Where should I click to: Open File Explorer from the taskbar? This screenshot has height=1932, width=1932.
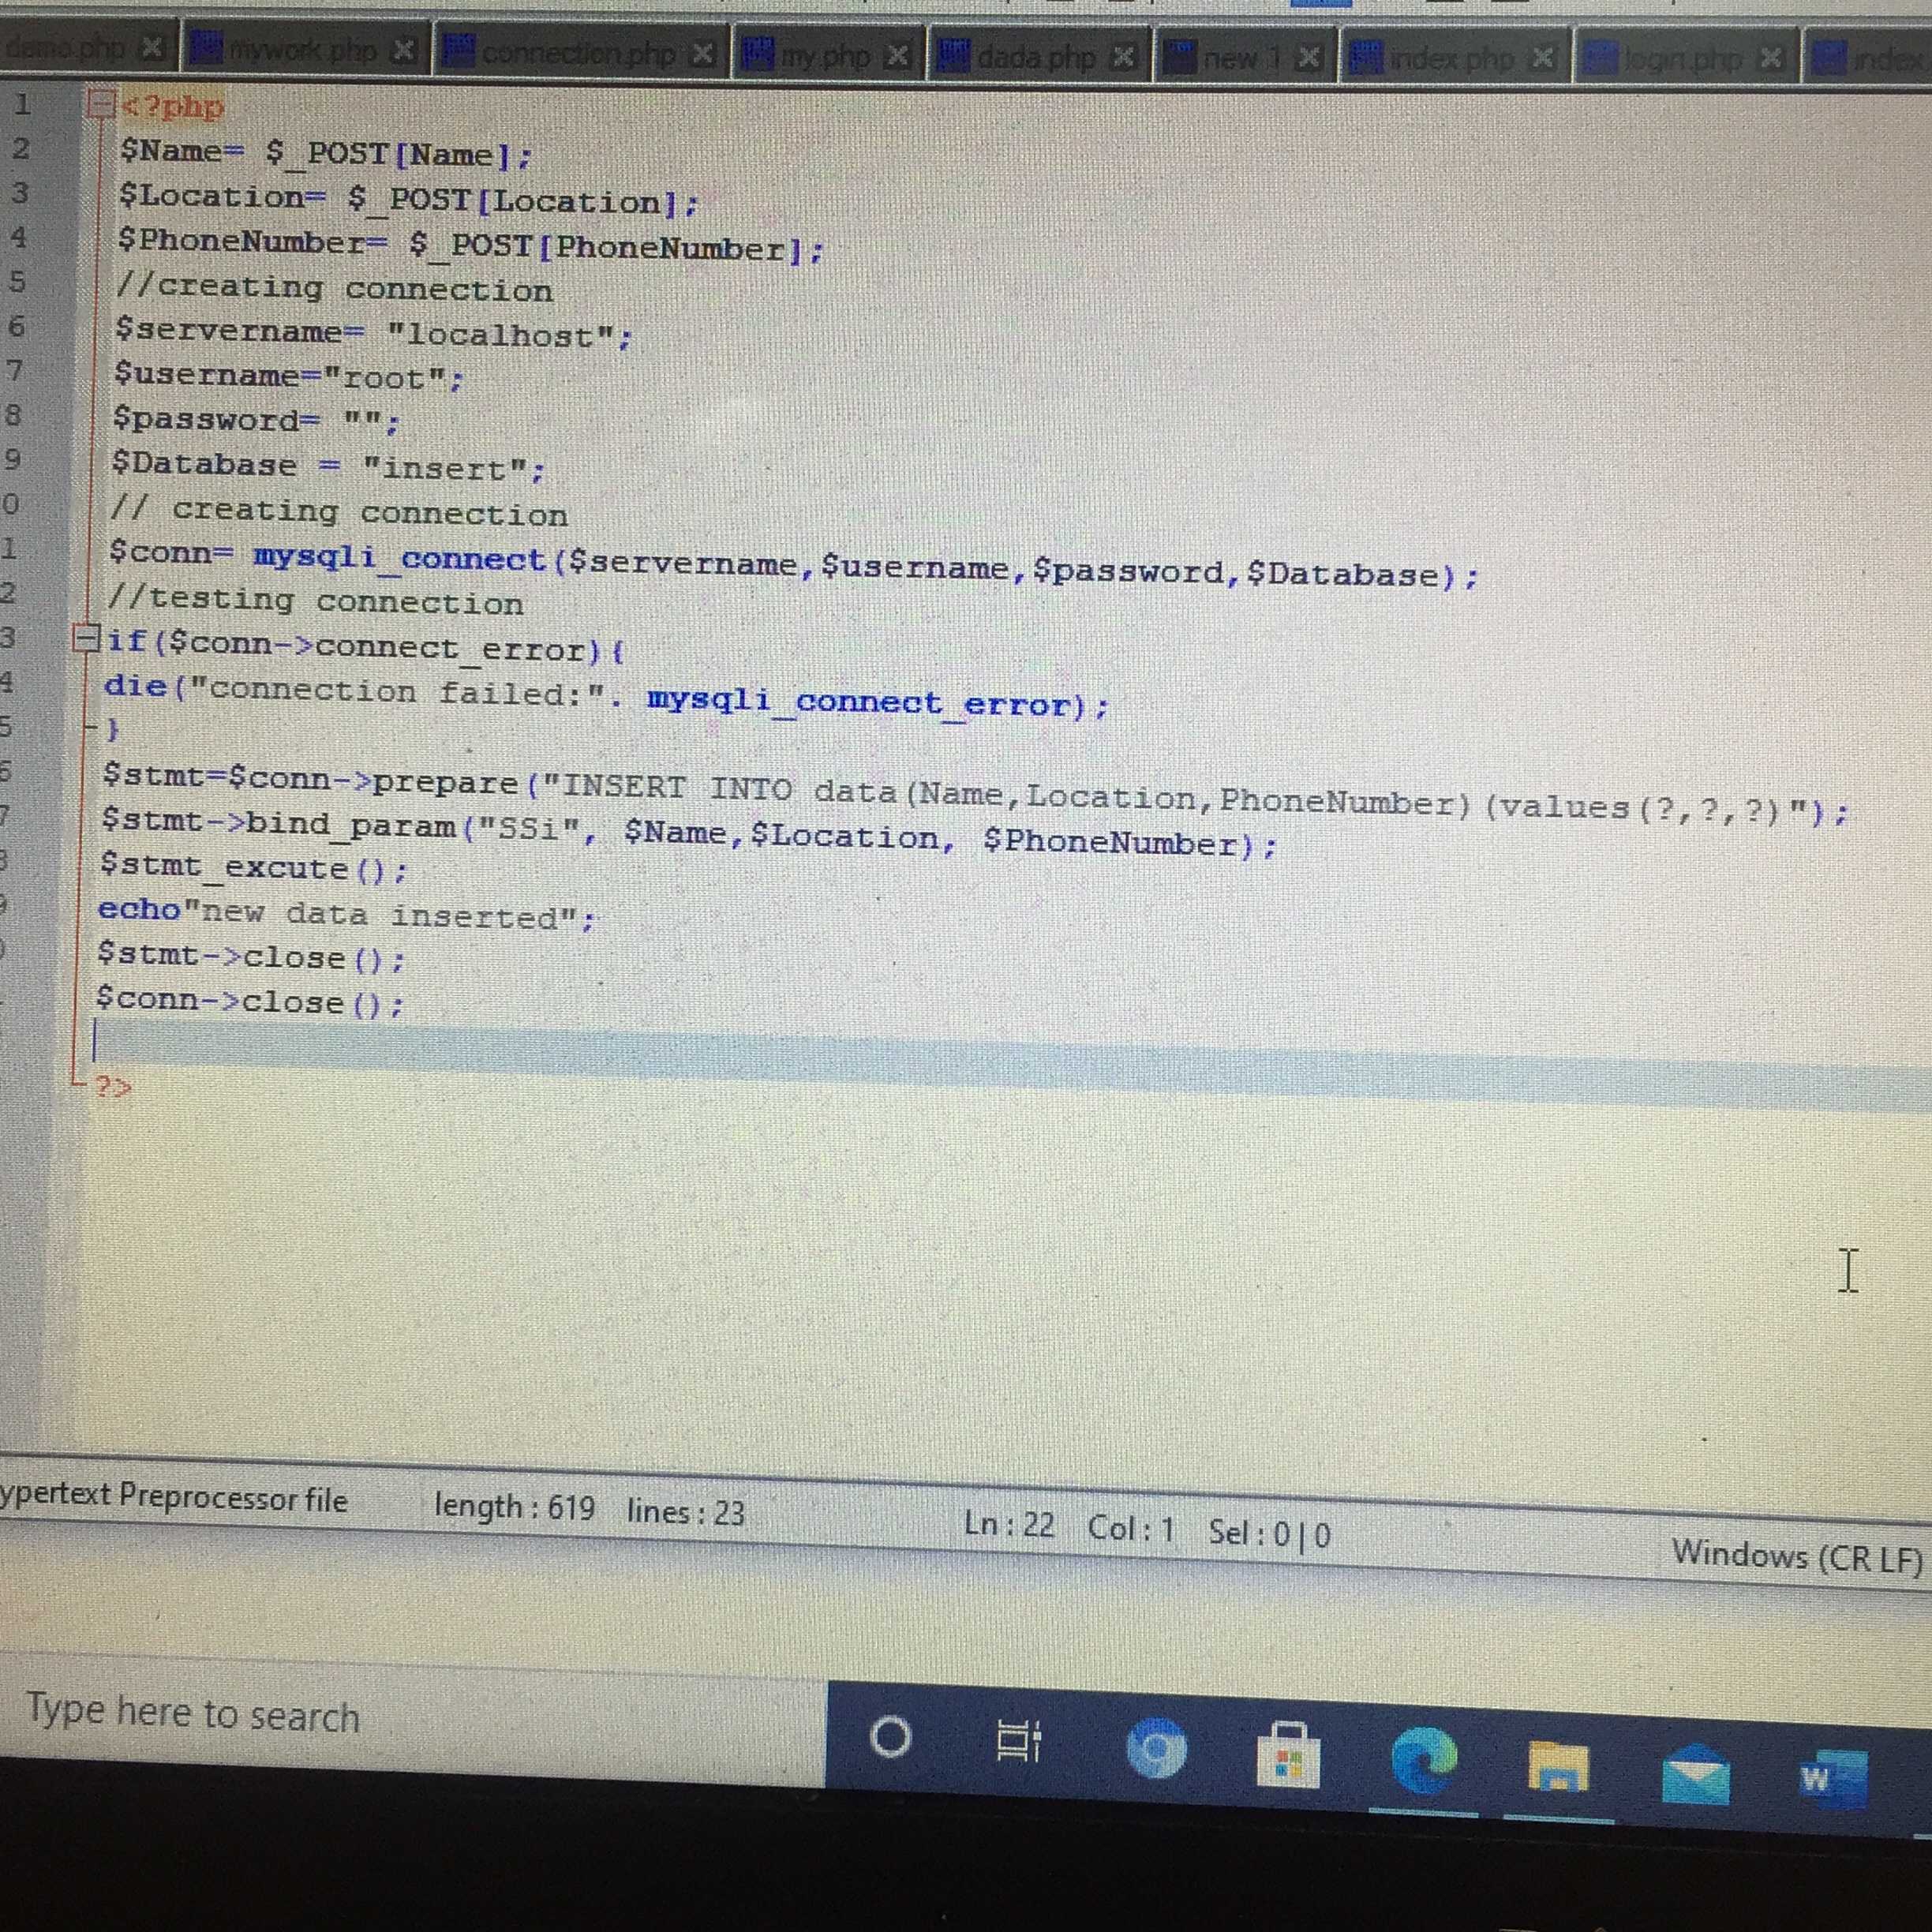pyautogui.click(x=1558, y=1768)
